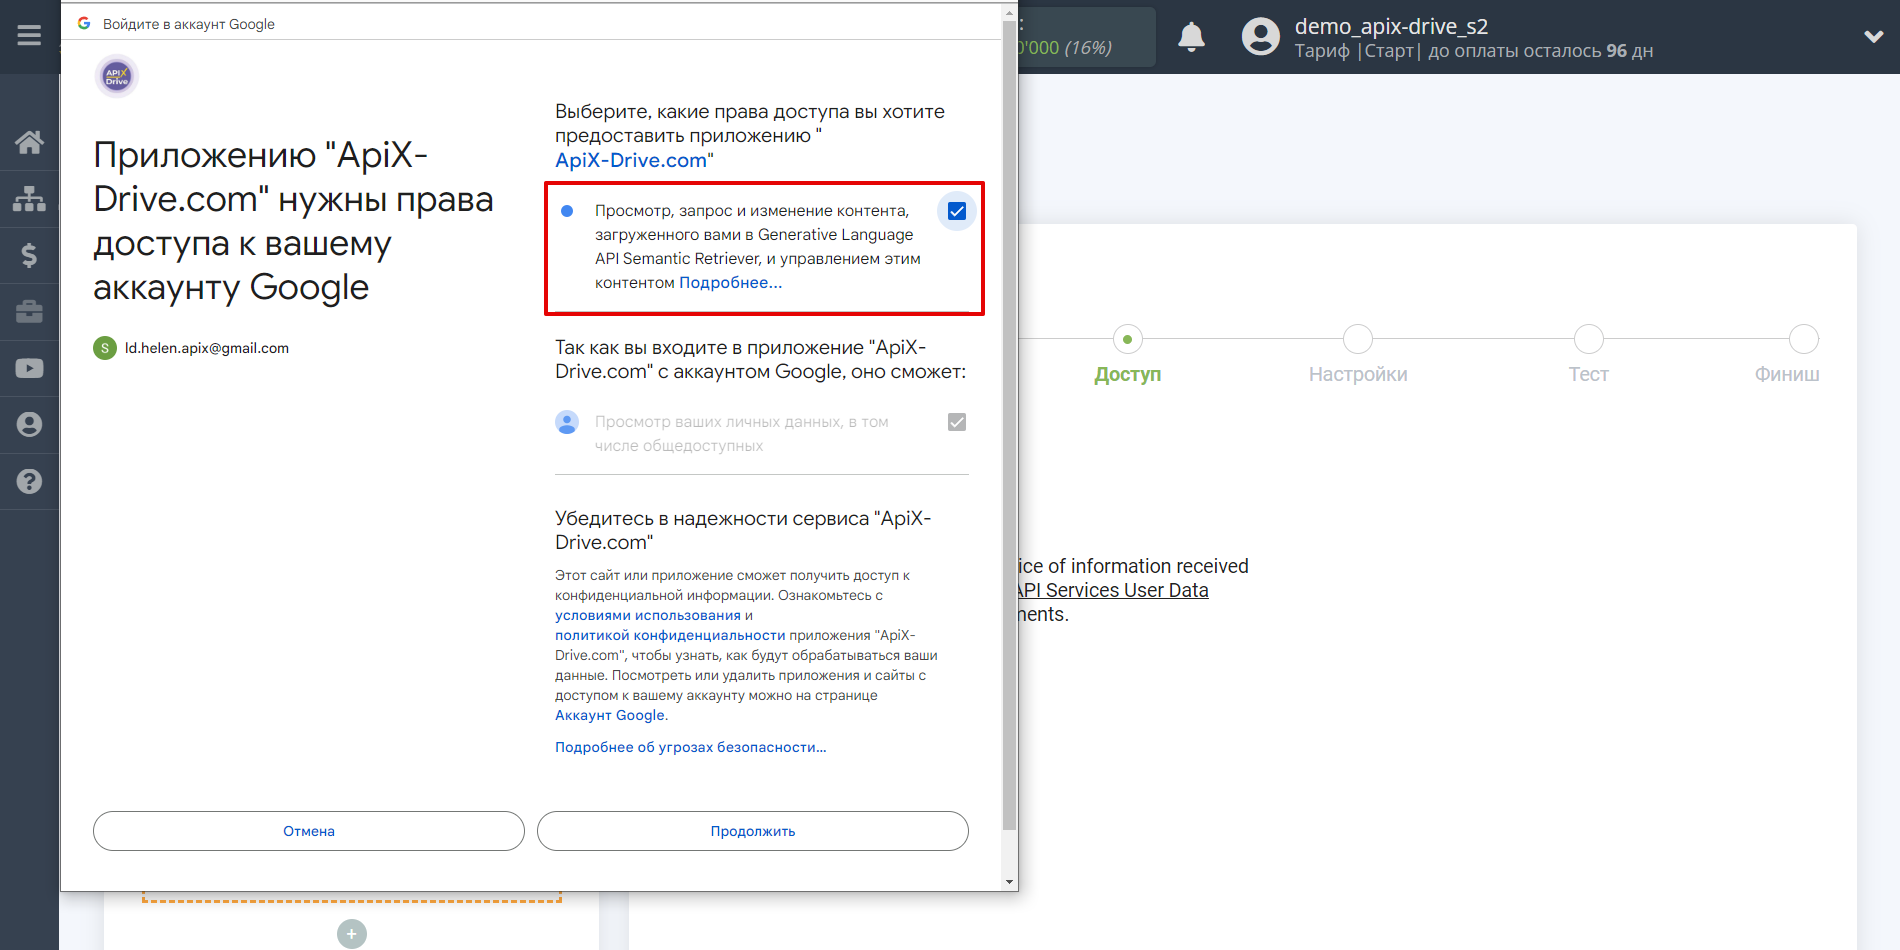Image resolution: width=1900 pixels, height=950 pixels.
Task: Click demo_apix-drive_s2 username text
Action: click(x=1391, y=26)
